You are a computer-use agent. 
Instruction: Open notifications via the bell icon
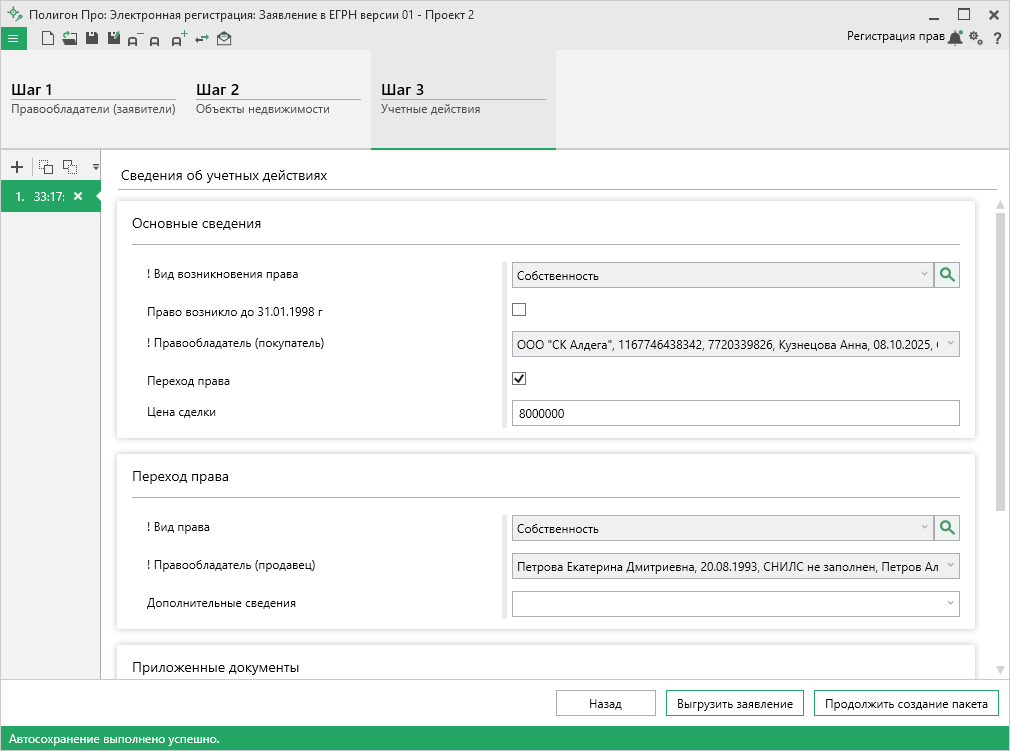point(955,37)
